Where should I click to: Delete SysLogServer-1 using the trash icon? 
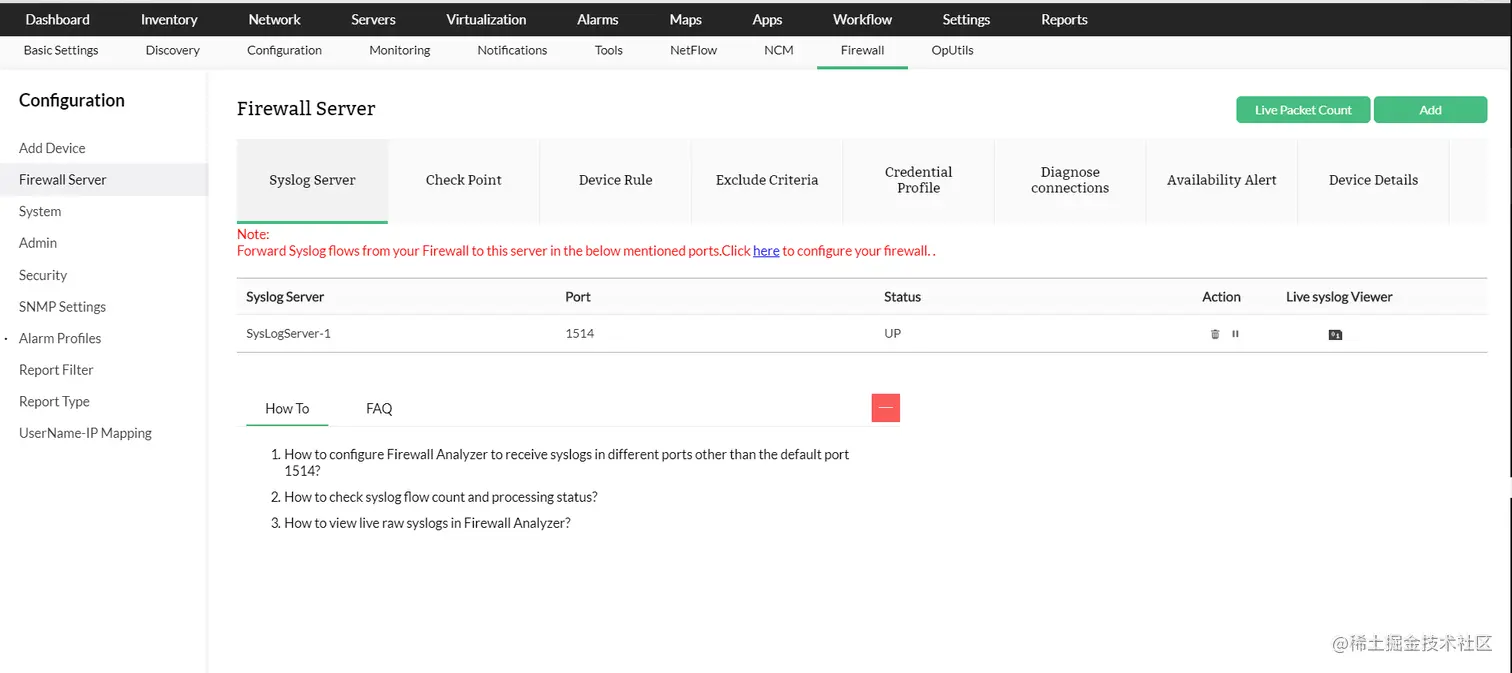pyautogui.click(x=1214, y=333)
